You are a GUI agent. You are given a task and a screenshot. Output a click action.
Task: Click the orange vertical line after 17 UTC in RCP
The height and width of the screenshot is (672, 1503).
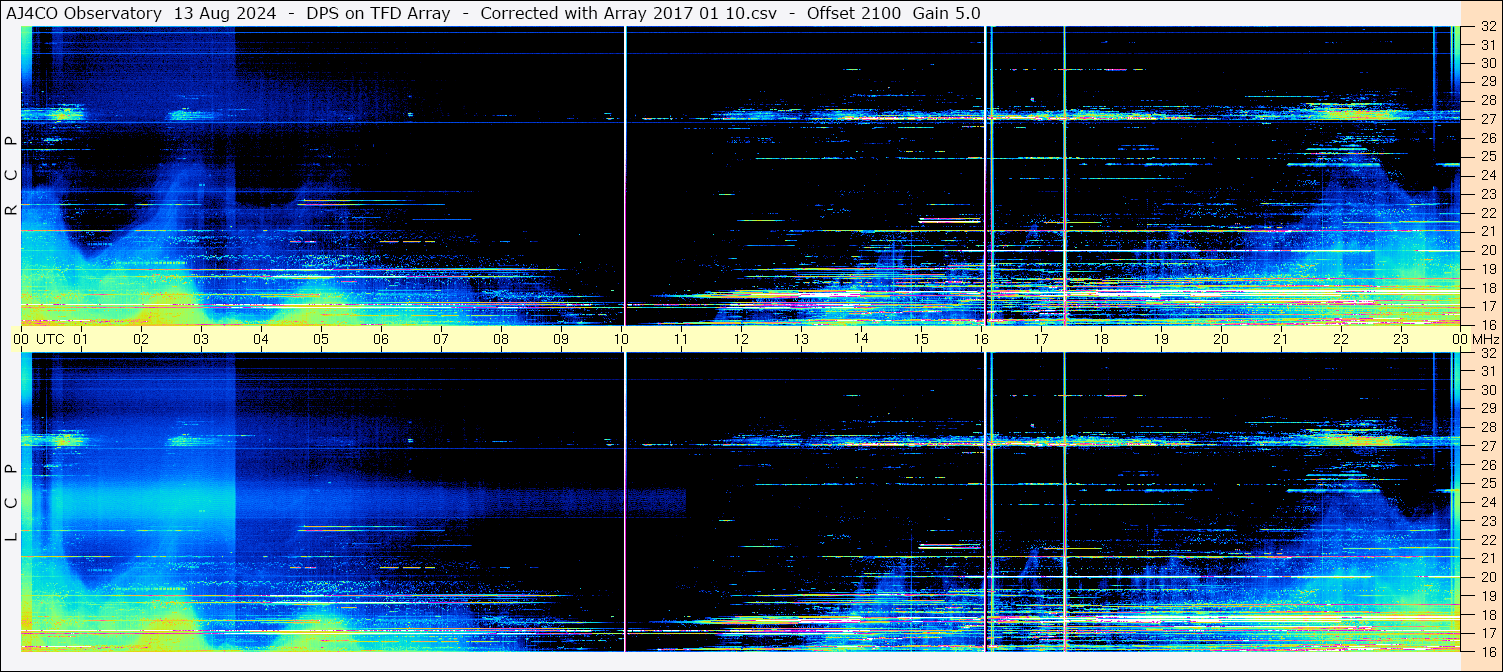[x=1064, y=175]
